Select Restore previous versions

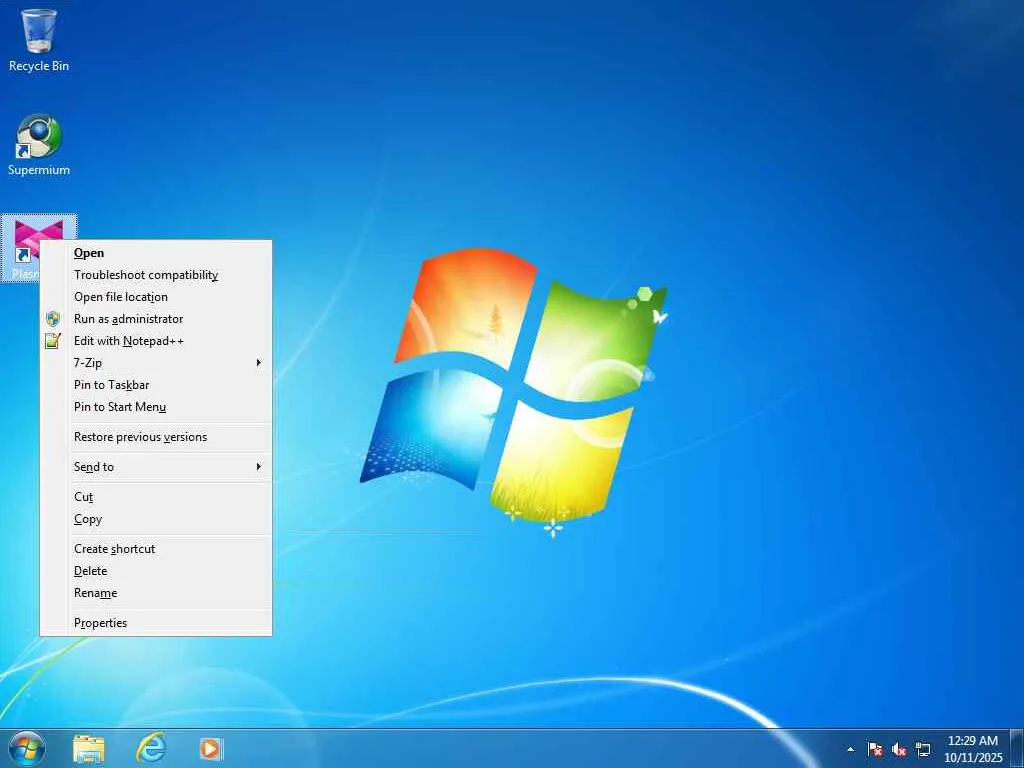click(x=155, y=437)
